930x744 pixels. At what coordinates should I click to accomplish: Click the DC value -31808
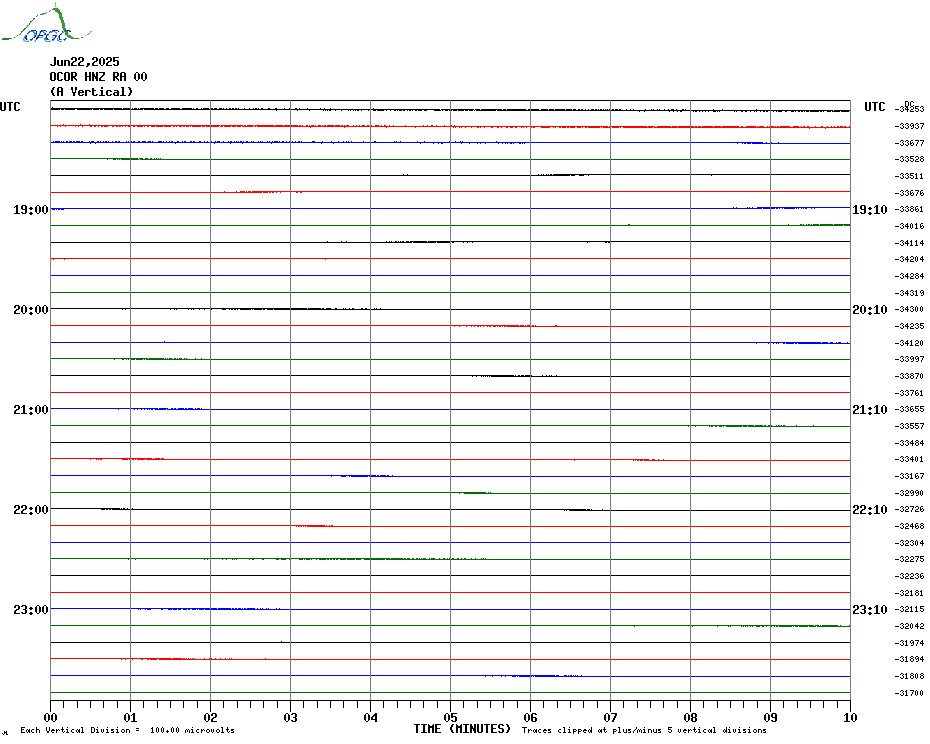click(909, 676)
